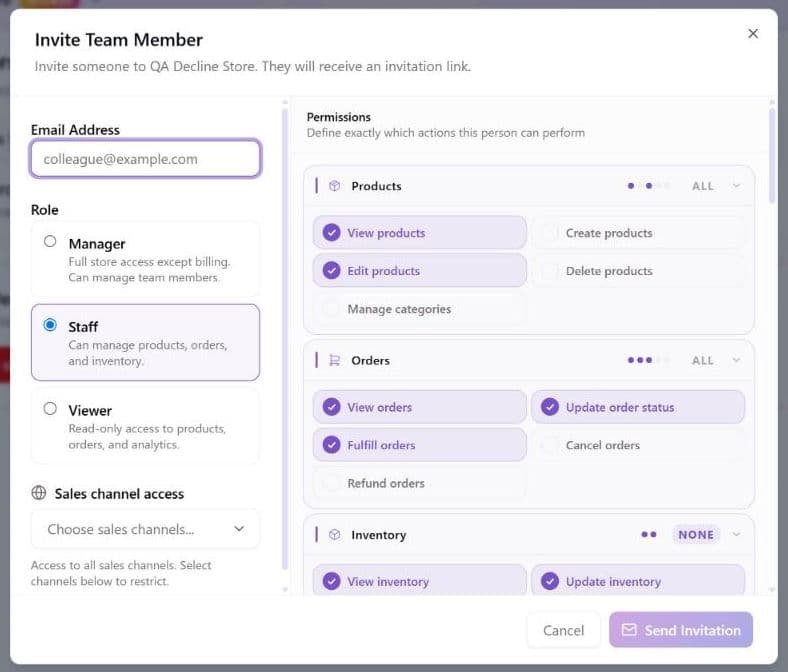Click the Products permission level dots indicator
Viewport: 788px width, 672px height.
(648, 186)
